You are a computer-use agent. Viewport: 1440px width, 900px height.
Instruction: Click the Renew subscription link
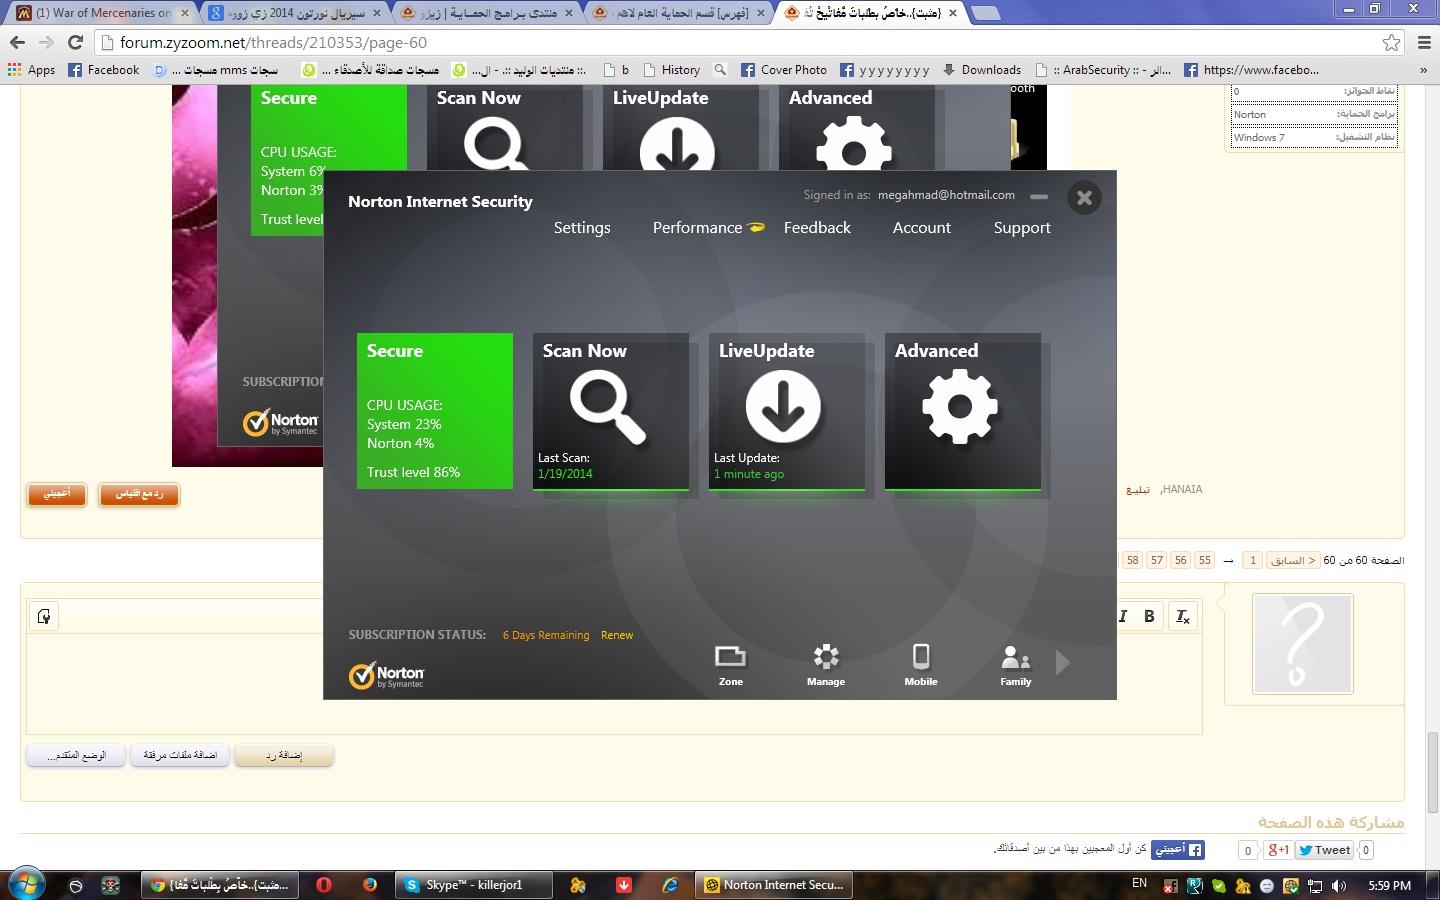coord(617,635)
